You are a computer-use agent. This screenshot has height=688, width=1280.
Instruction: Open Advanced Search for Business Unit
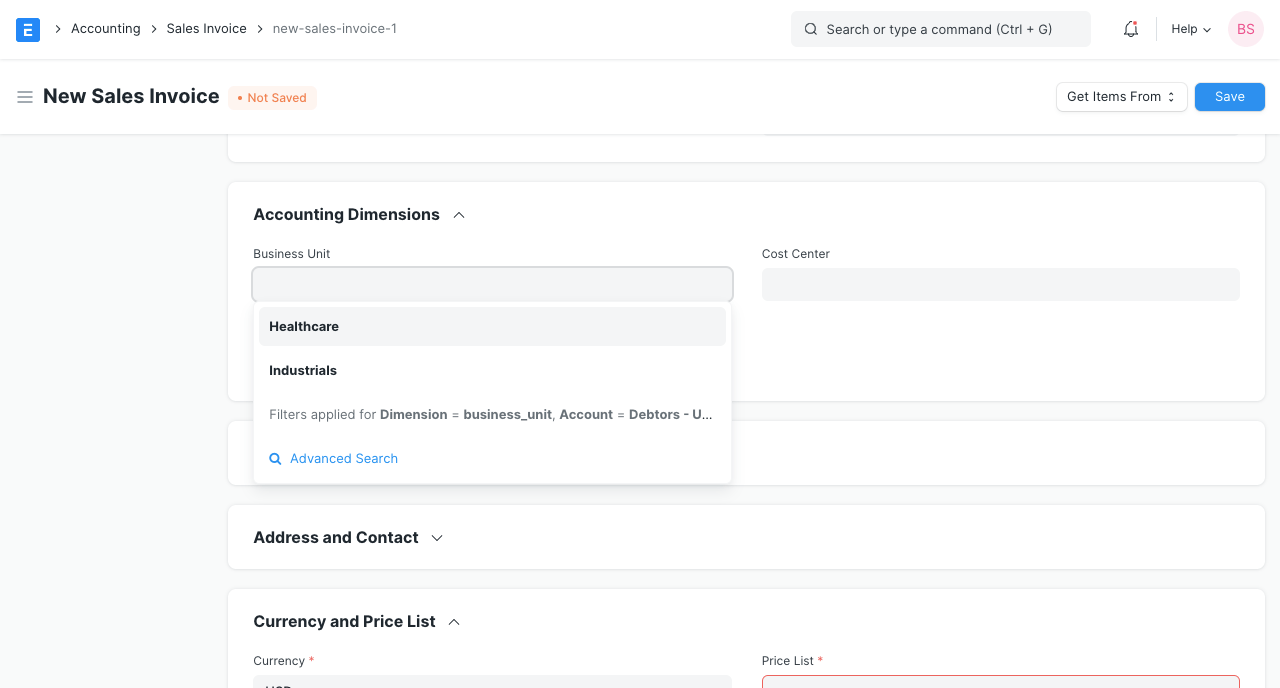coord(343,458)
